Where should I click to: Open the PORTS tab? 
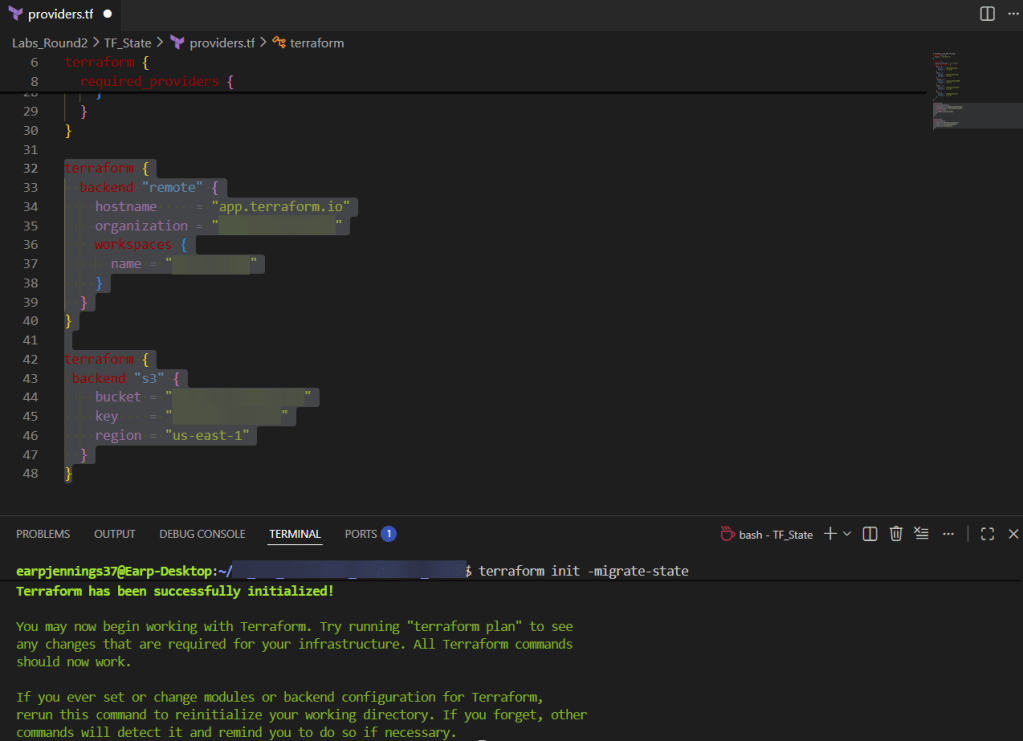(361, 534)
